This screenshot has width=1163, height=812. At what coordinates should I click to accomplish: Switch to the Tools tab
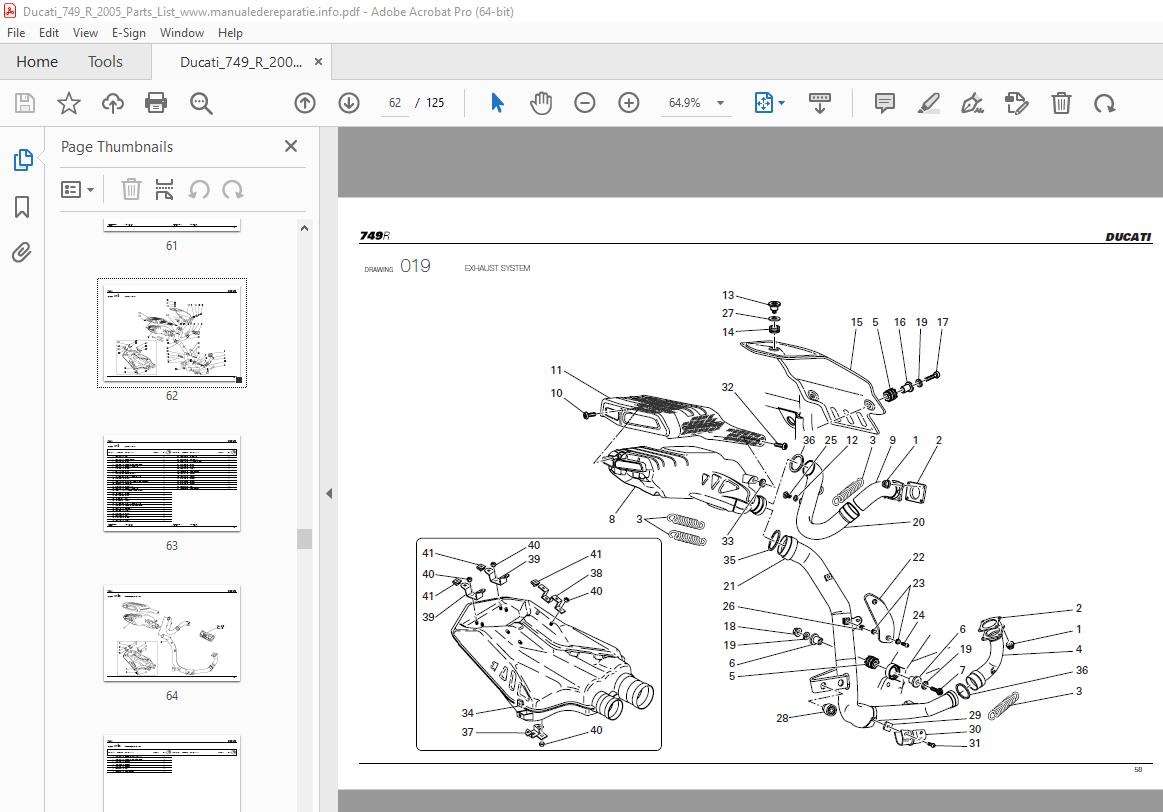105,62
